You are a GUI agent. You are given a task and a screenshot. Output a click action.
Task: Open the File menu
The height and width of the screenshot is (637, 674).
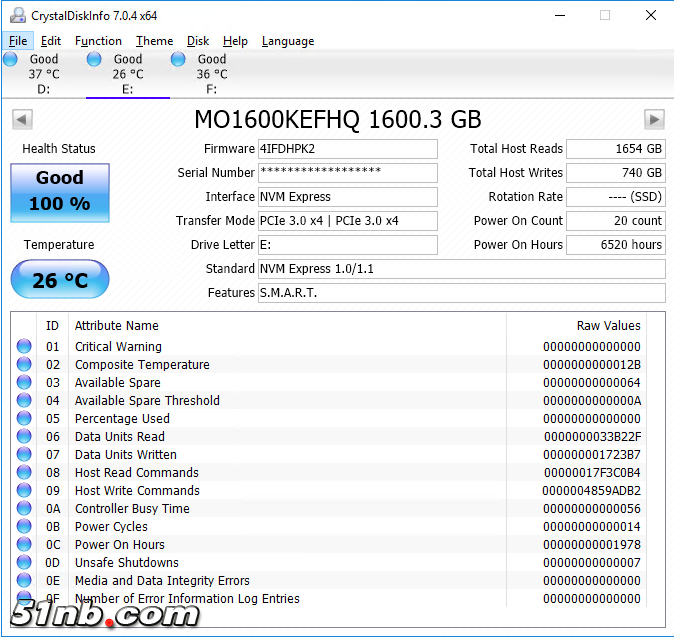(18, 41)
